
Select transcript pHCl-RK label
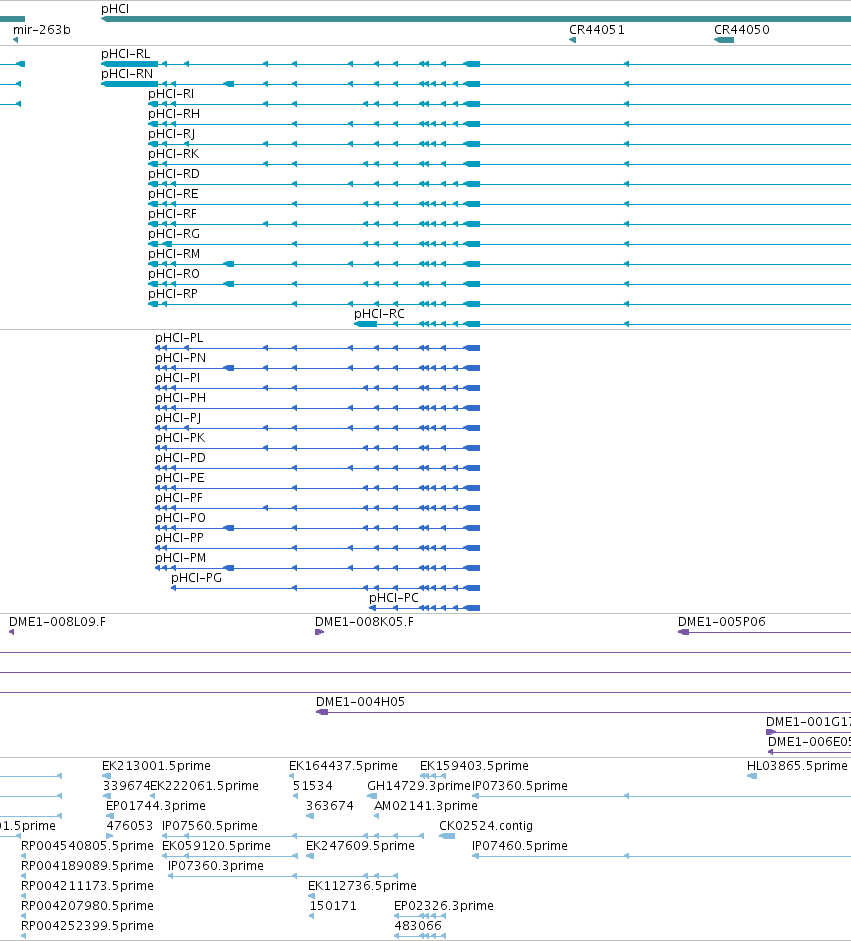(173, 154)
